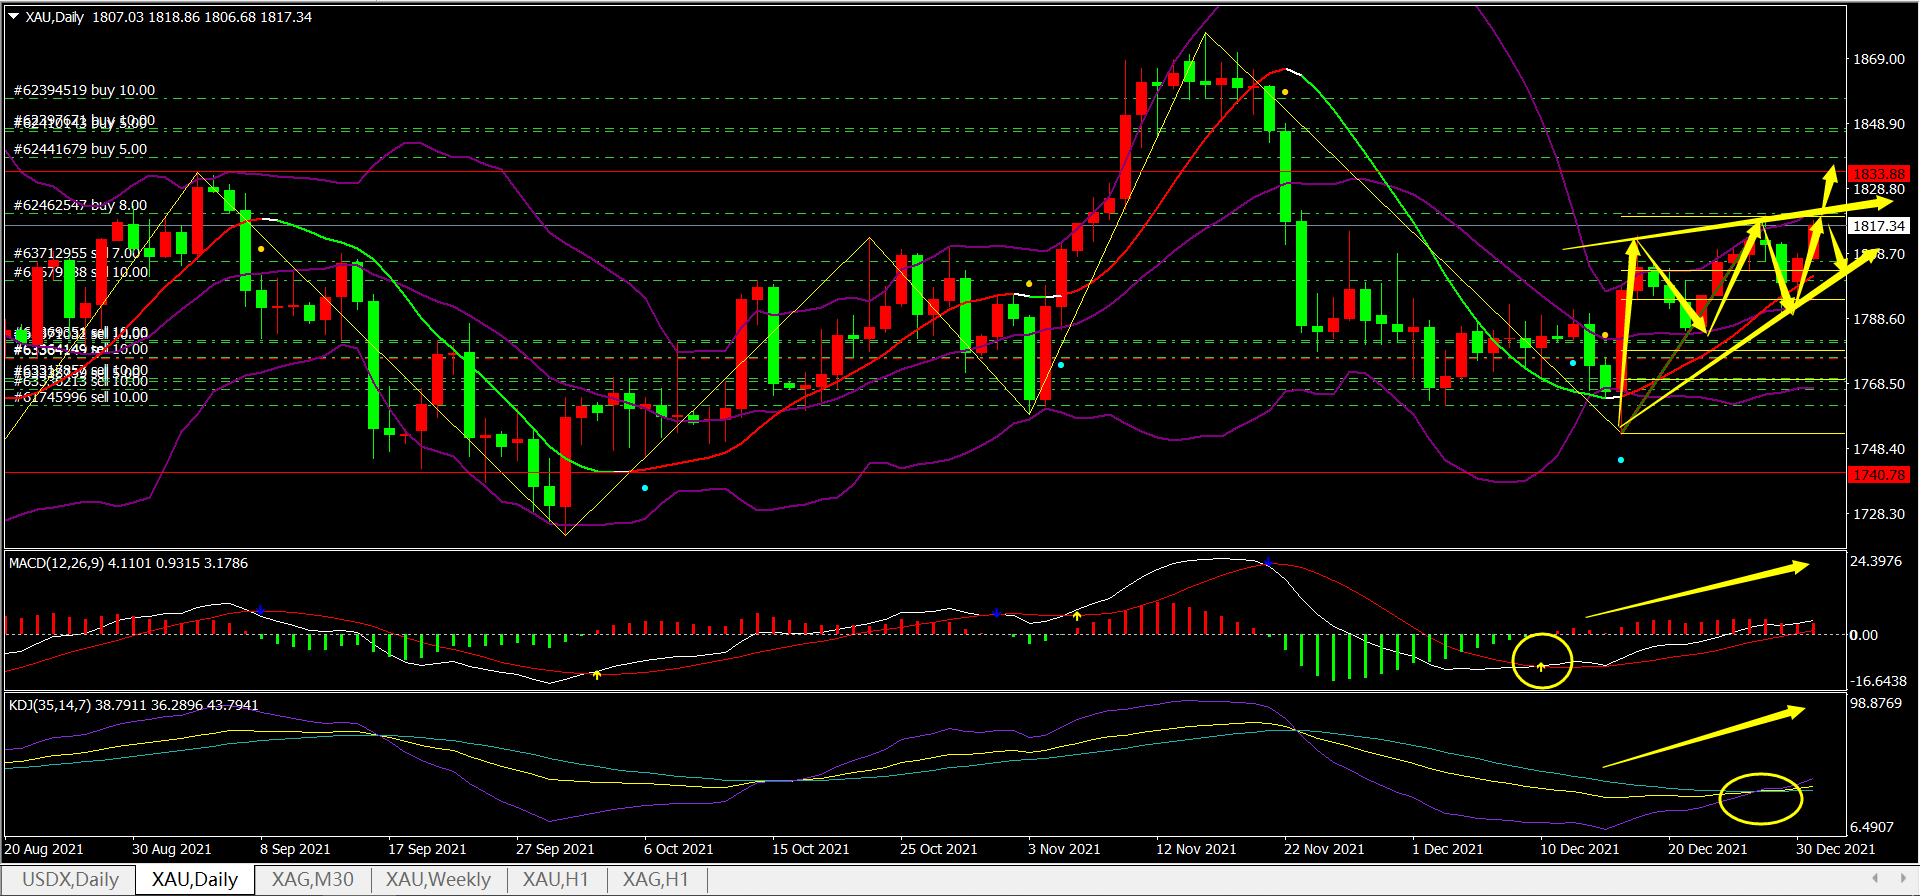1920x896 pixels.
Task: Select the XAU,Weekly chart tab
Action: [x=438, y=880]
